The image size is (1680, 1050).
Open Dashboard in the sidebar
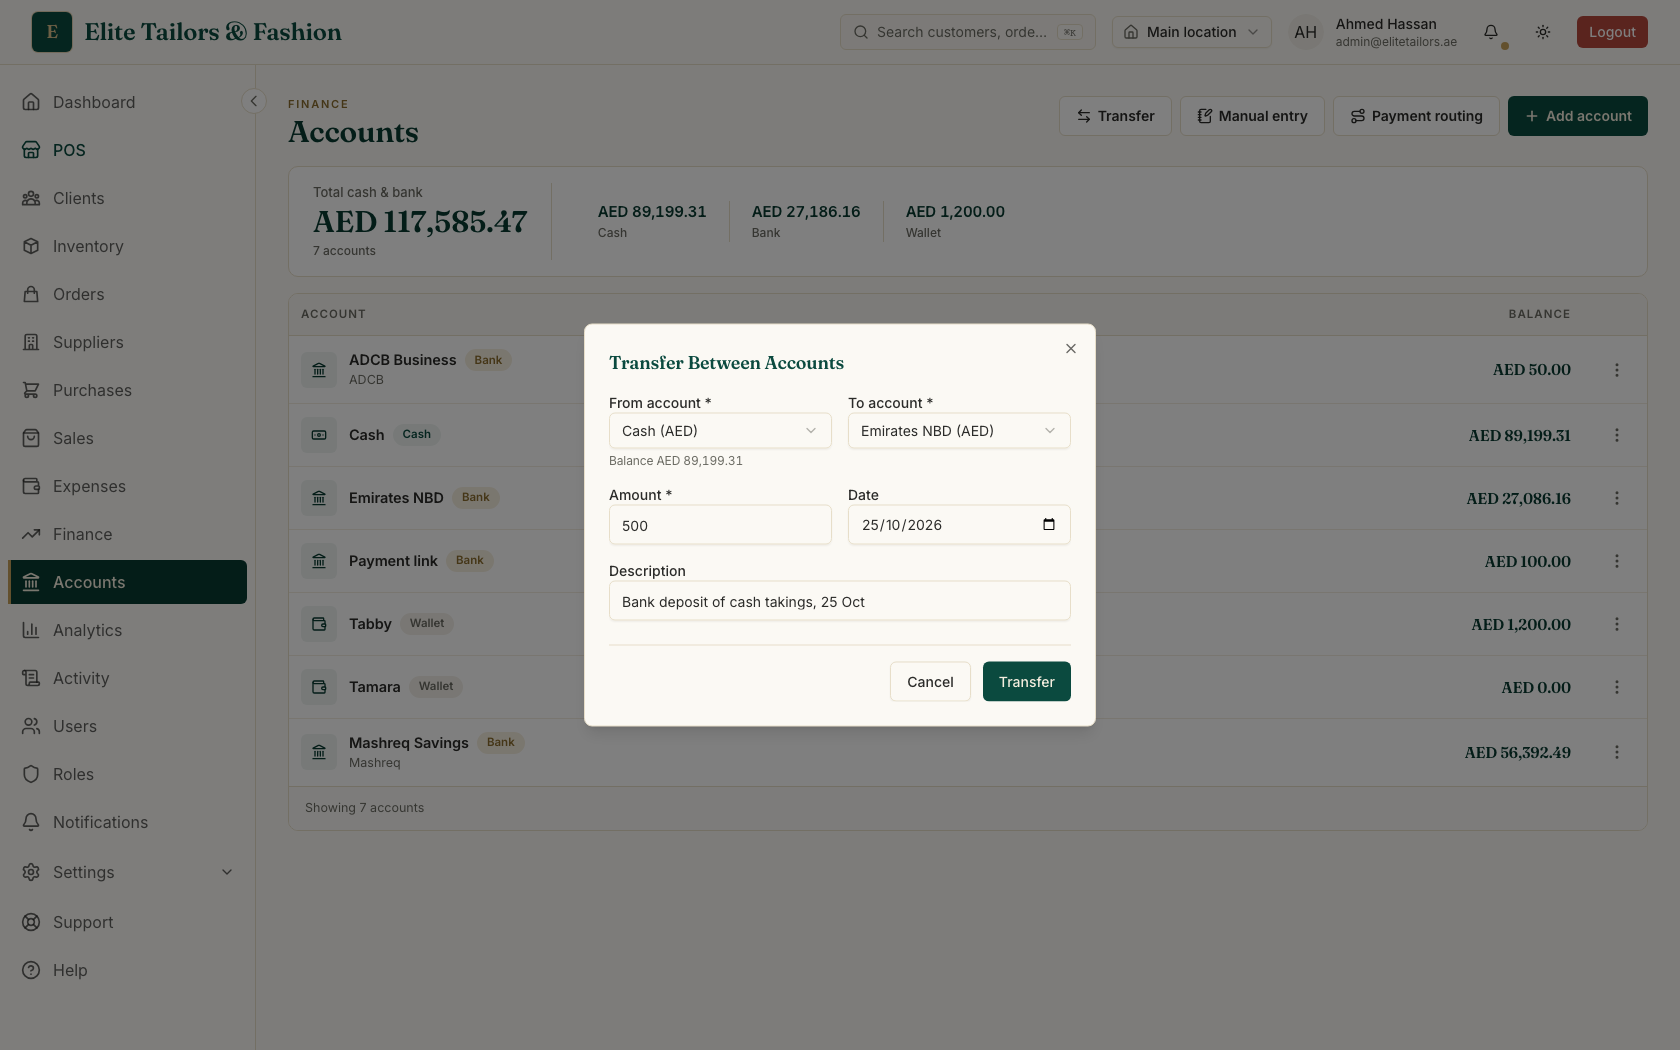[x=128, y=102]
